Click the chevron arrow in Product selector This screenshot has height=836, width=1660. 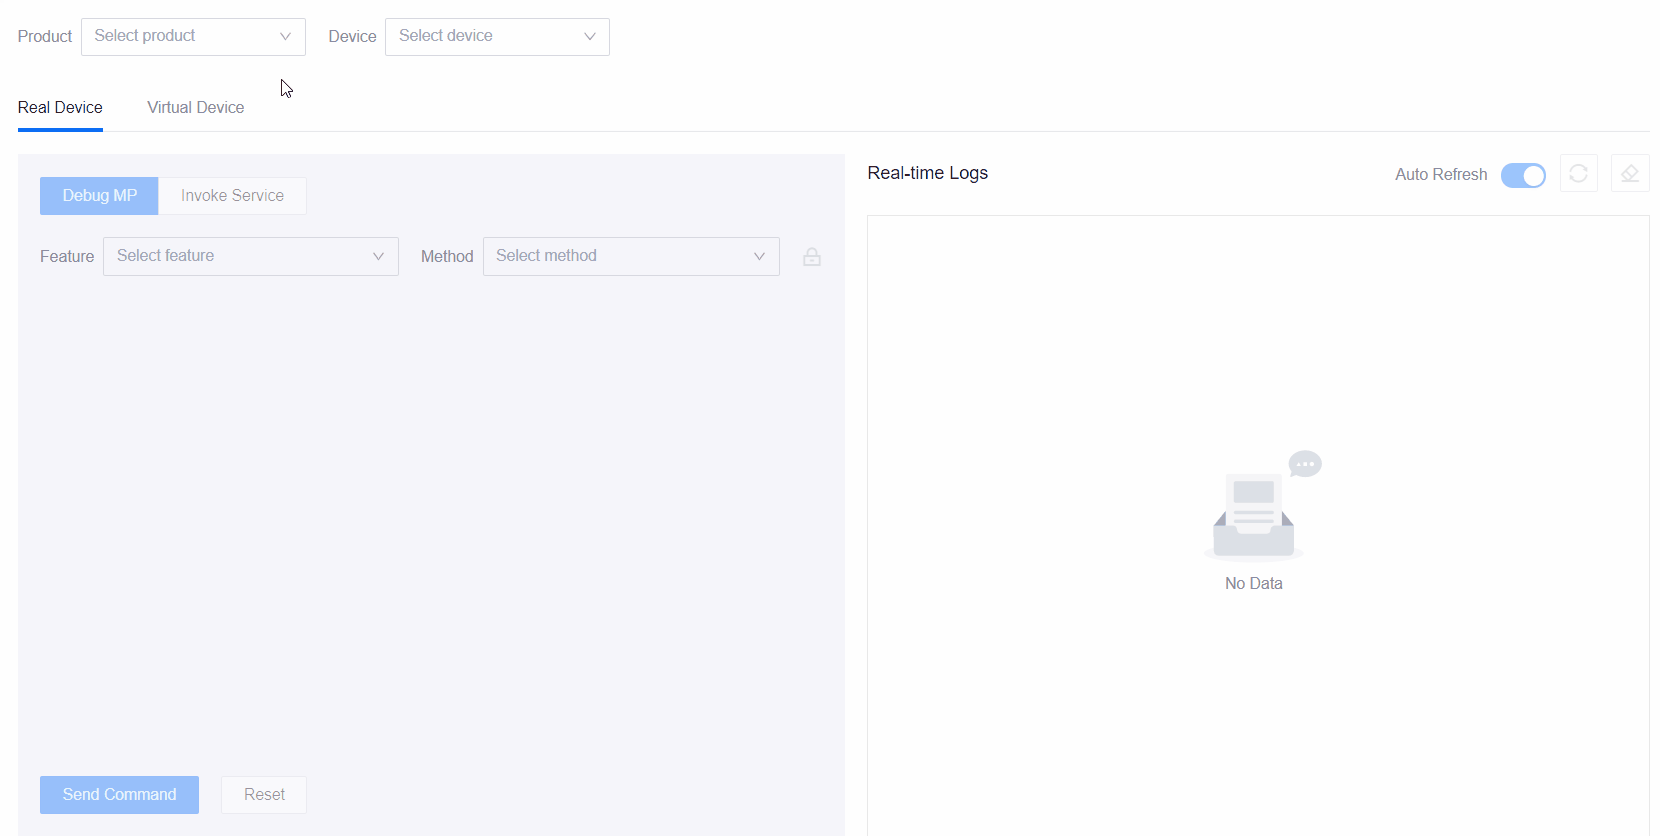285,37
